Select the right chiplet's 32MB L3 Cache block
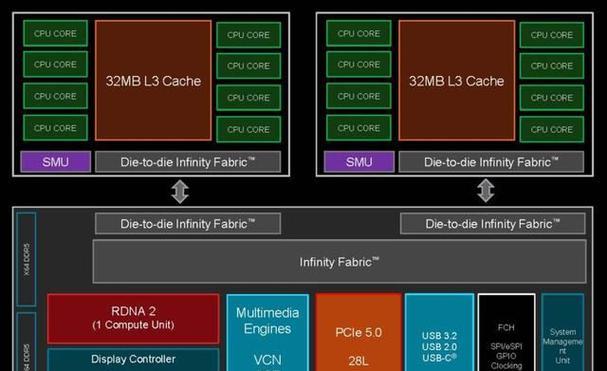 [x=457, y=81]
